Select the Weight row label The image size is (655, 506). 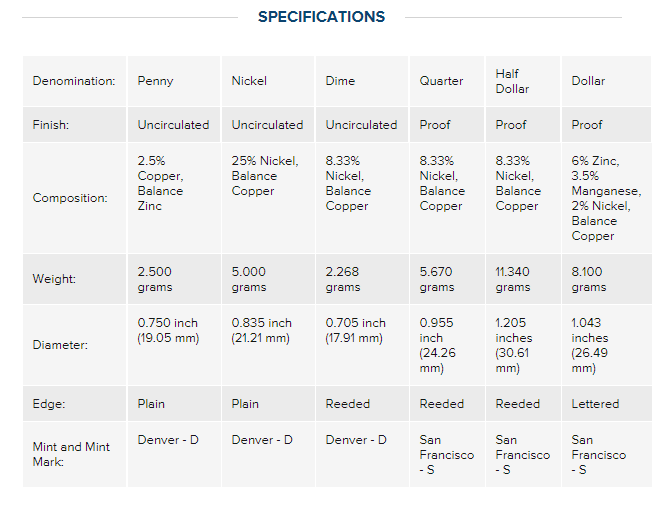[x=54, y=279]
